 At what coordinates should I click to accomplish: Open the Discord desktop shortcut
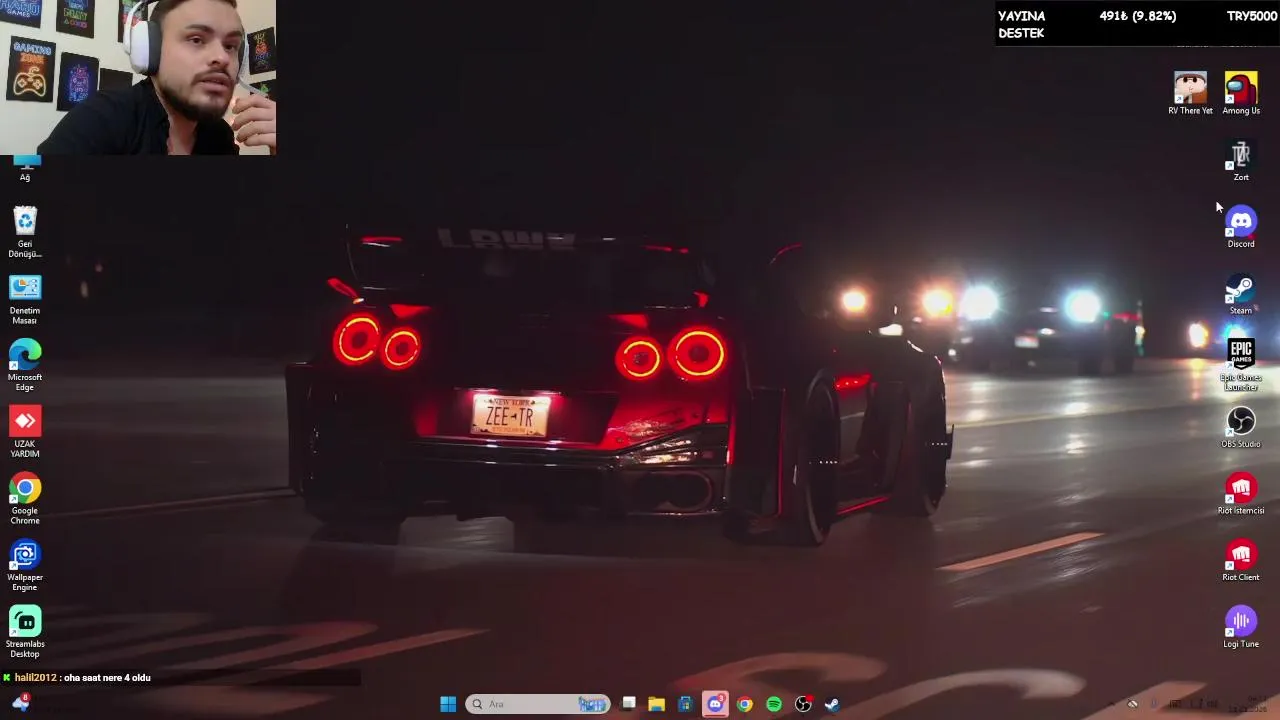(1241, 227)
